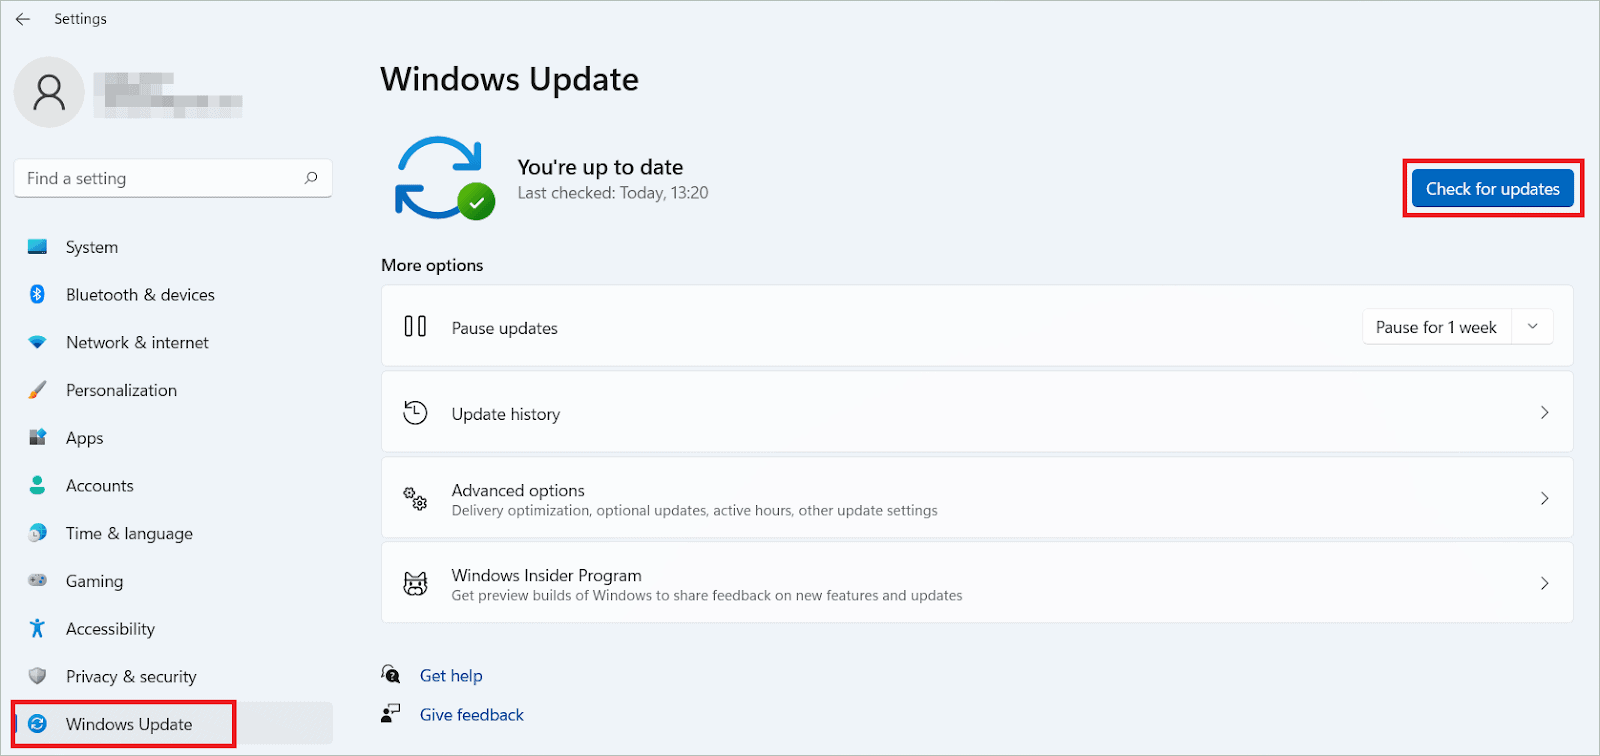This screenshot has width=1600, height=756.
Task: Click the user profile avatar
Action: (49, 92)
